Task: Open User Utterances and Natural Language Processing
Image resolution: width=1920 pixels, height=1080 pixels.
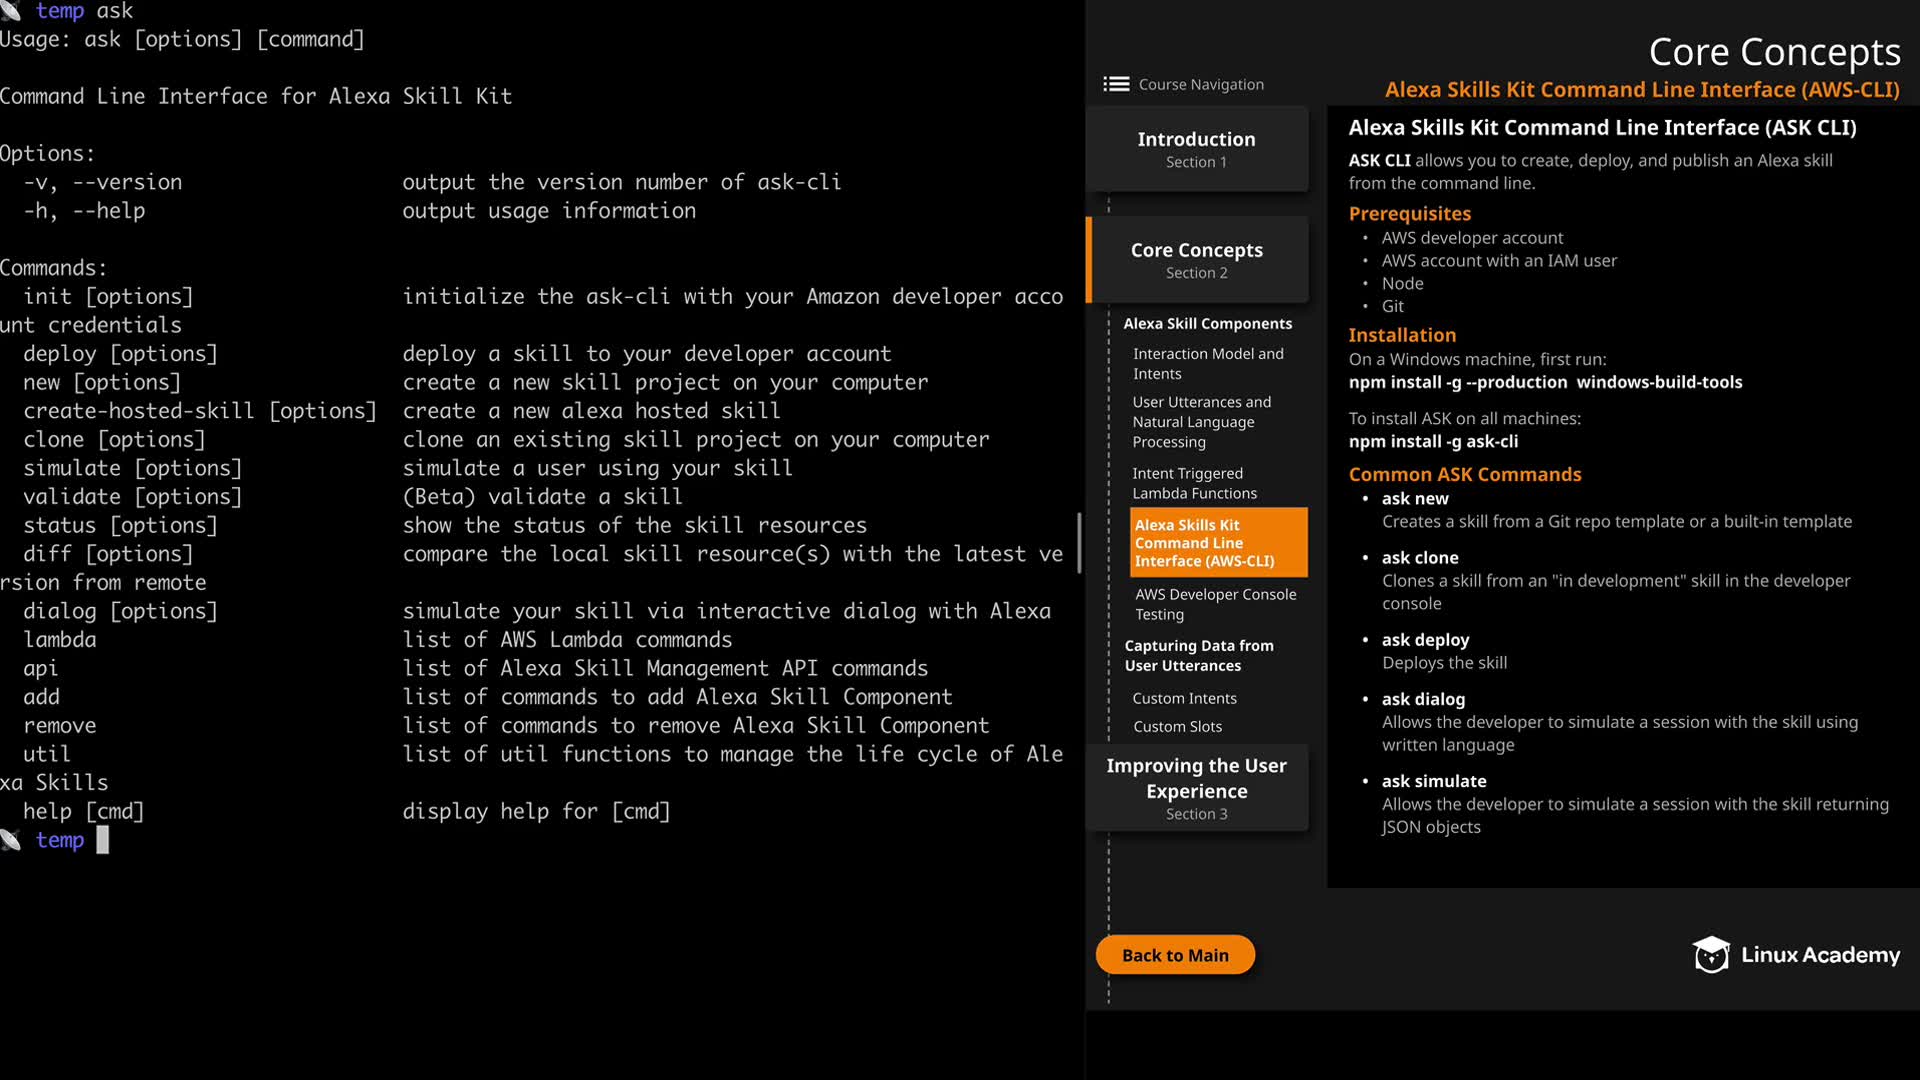Action: coord(1201,422)
